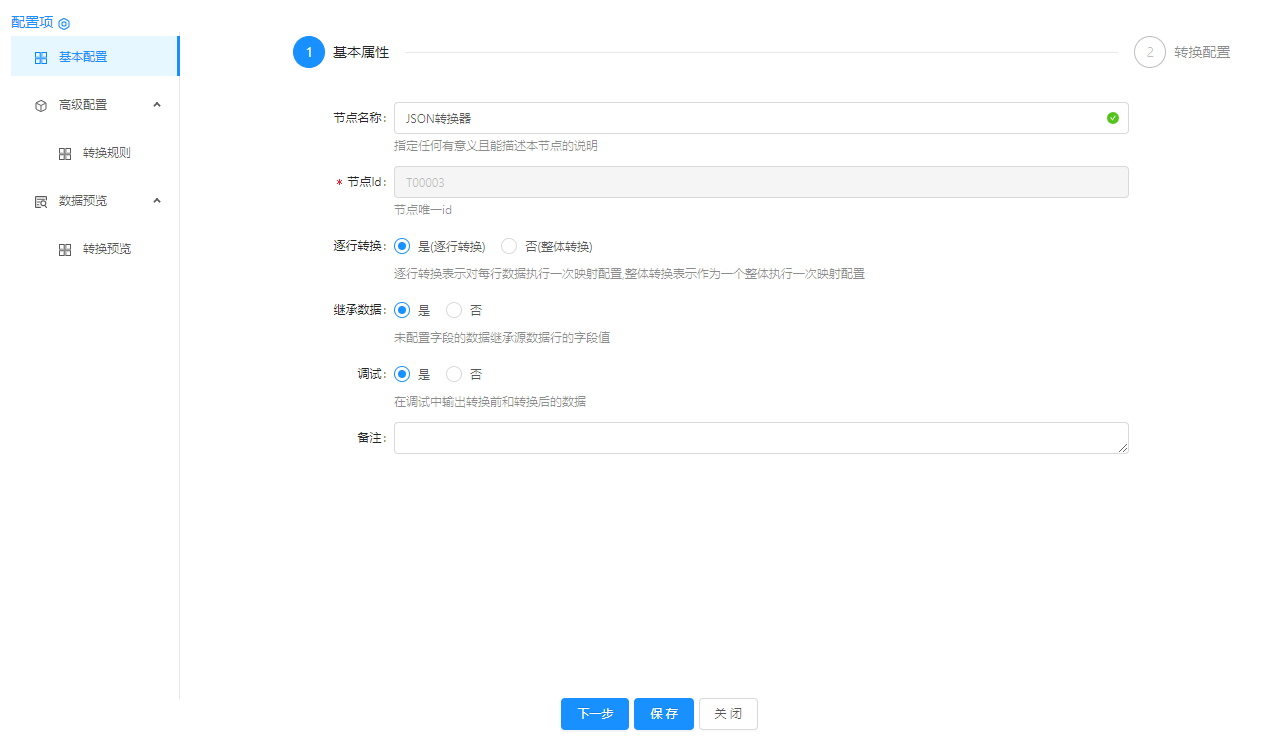
Task: Go to step 2 转换配置
Action: [x=1150, y=52]
